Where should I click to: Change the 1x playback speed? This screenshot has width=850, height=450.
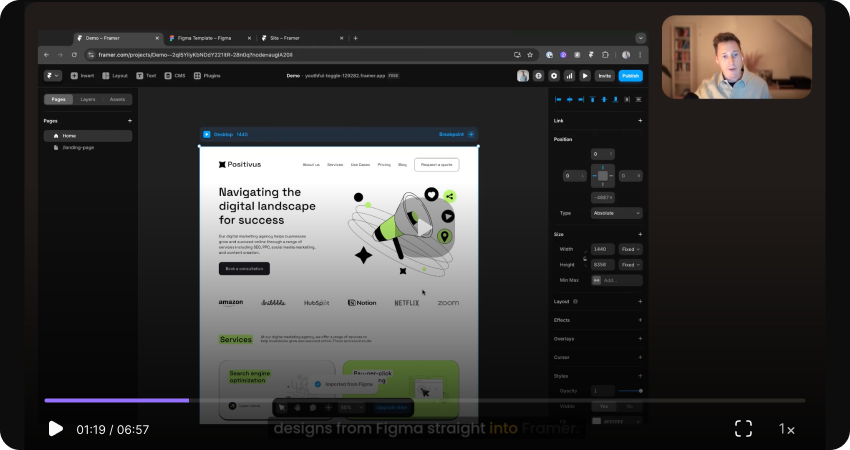(x=787, y=429)
